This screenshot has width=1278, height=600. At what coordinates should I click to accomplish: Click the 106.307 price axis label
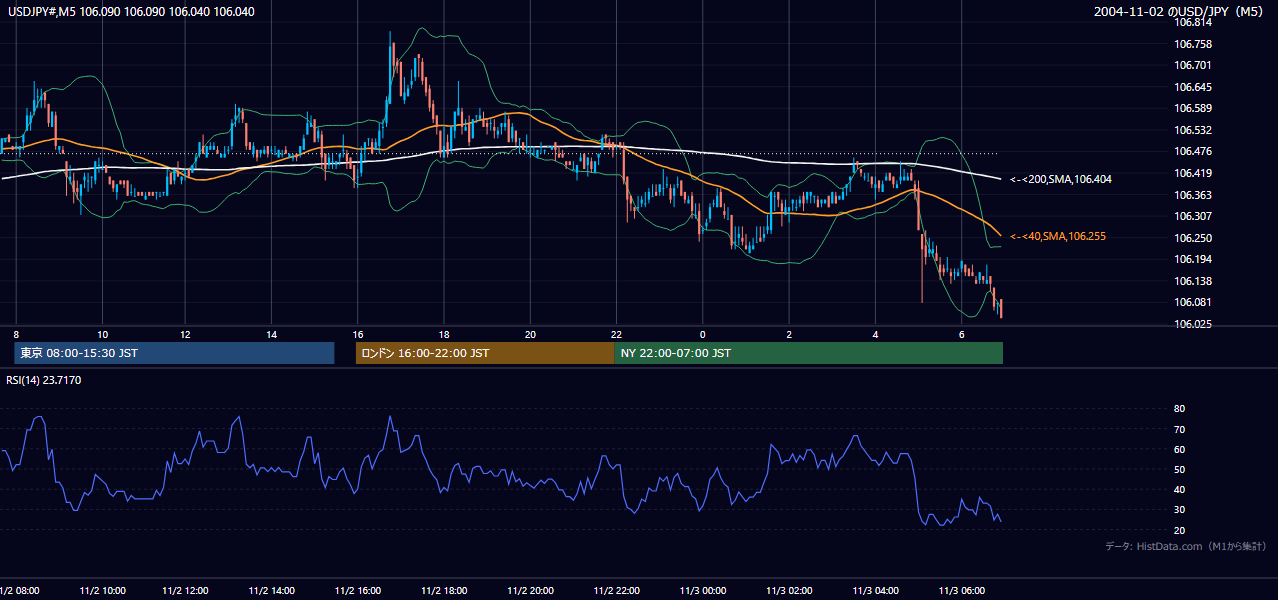(1193, 216)
